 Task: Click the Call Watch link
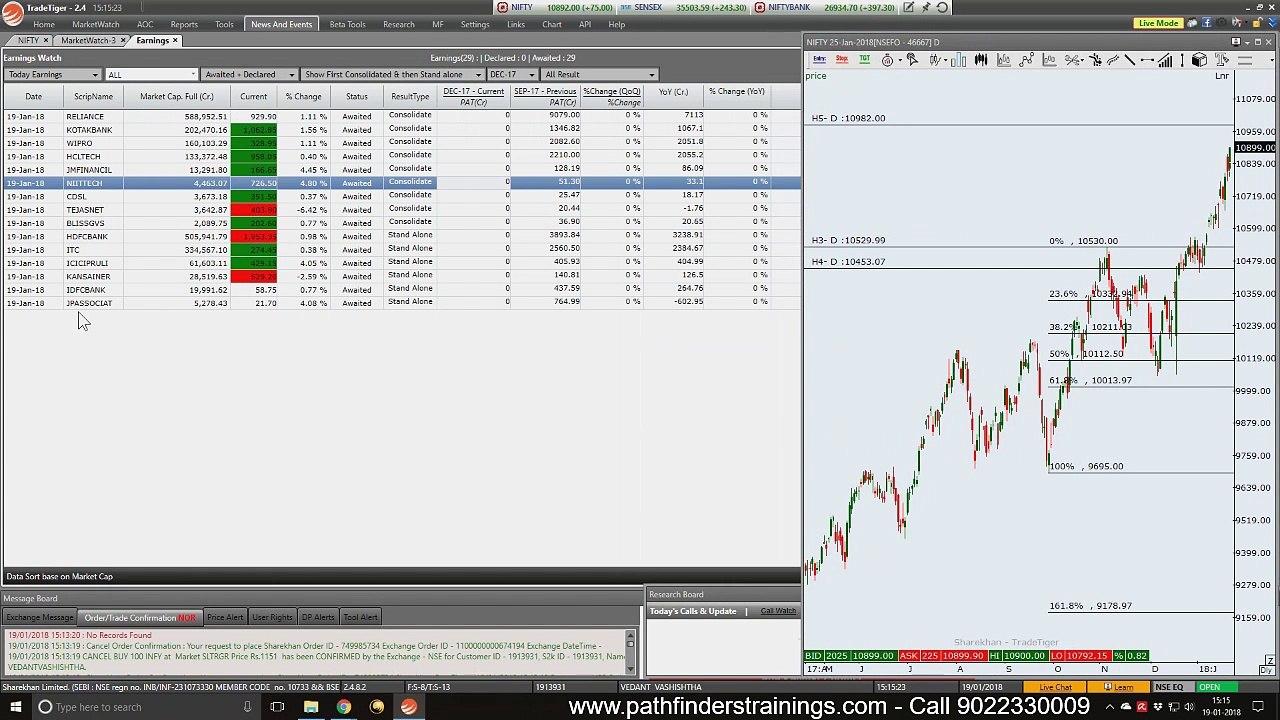pyautogui.click(x=778, y=611)
